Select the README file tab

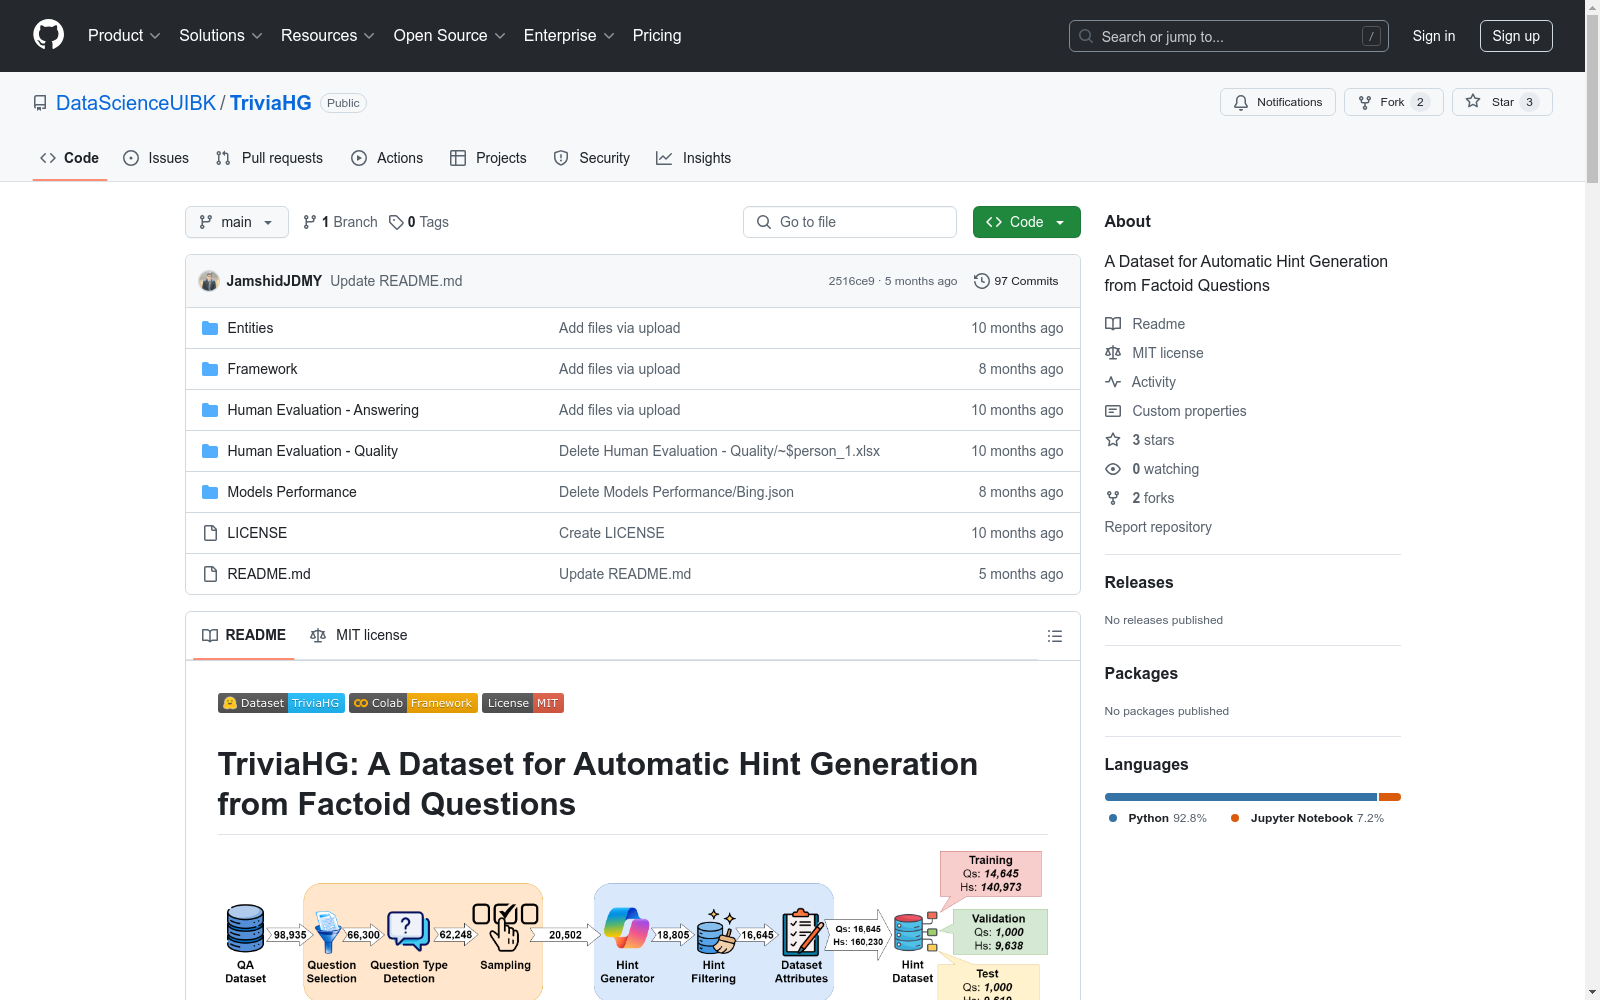[x=244, y=636]
